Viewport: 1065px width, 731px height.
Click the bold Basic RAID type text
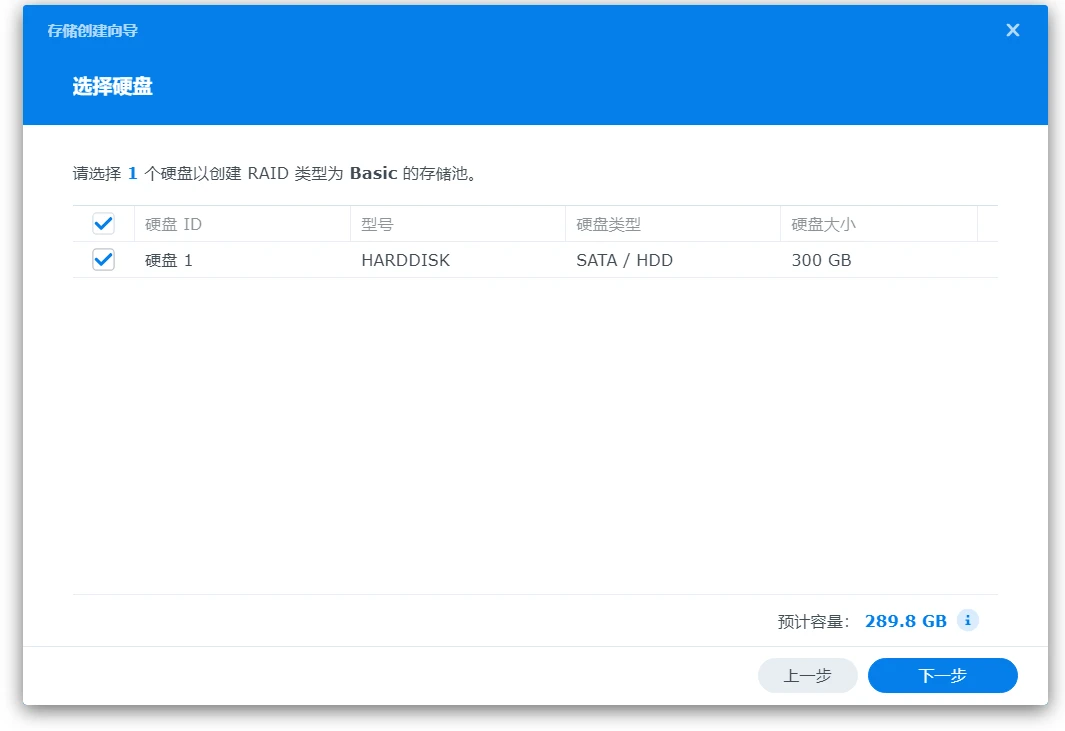(373, 173)
